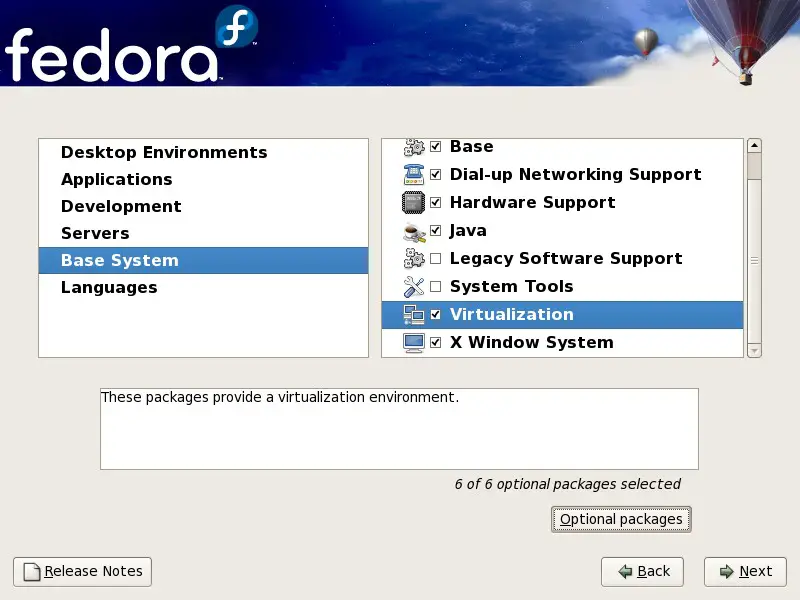This screenshot has height=600, width=800.
Task: Proceed with the Next button
Action: point(745,571)
